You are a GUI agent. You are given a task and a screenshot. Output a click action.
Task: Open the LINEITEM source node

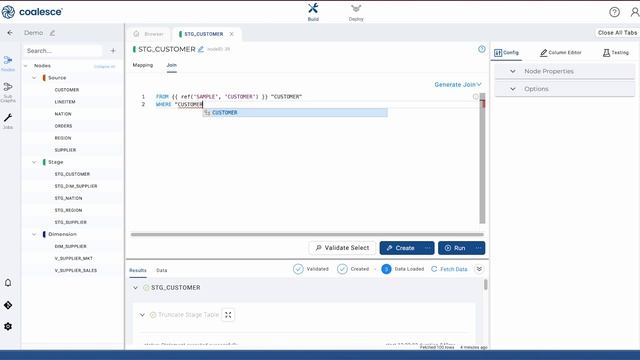point(65,102)
